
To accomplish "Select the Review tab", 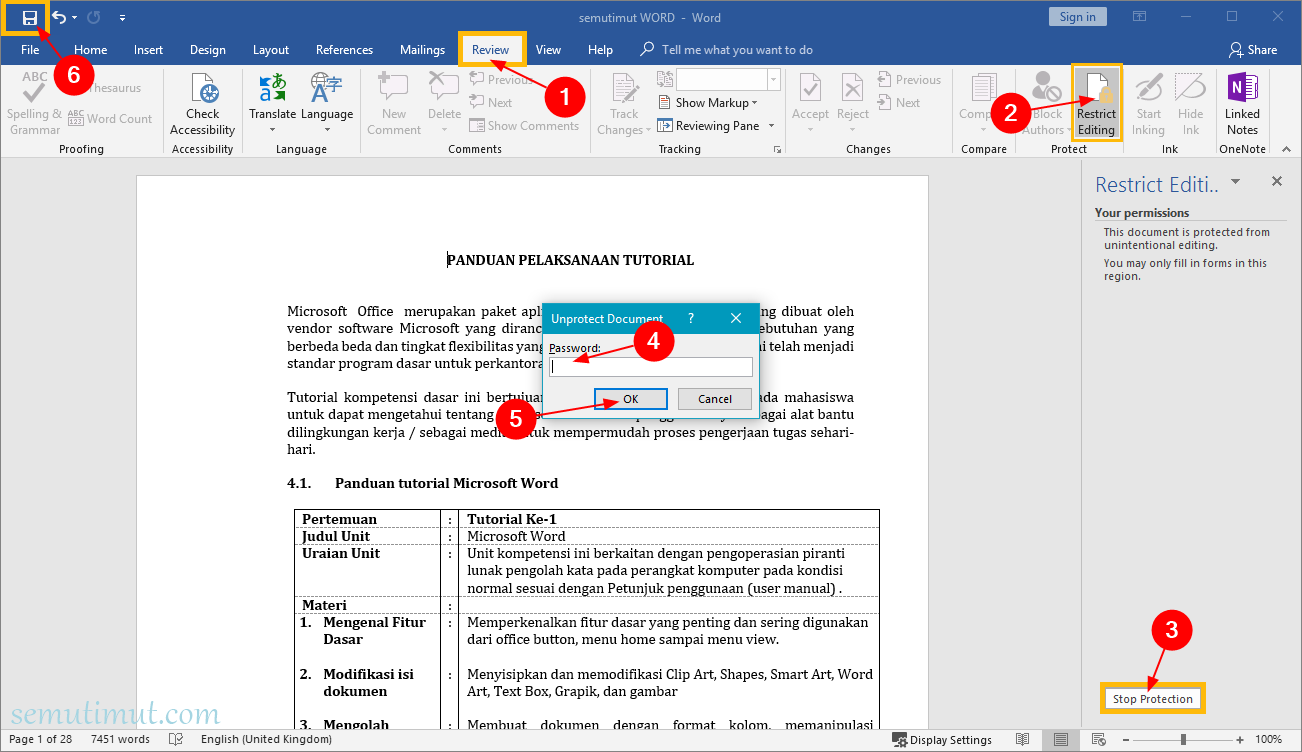I will 491,50.
